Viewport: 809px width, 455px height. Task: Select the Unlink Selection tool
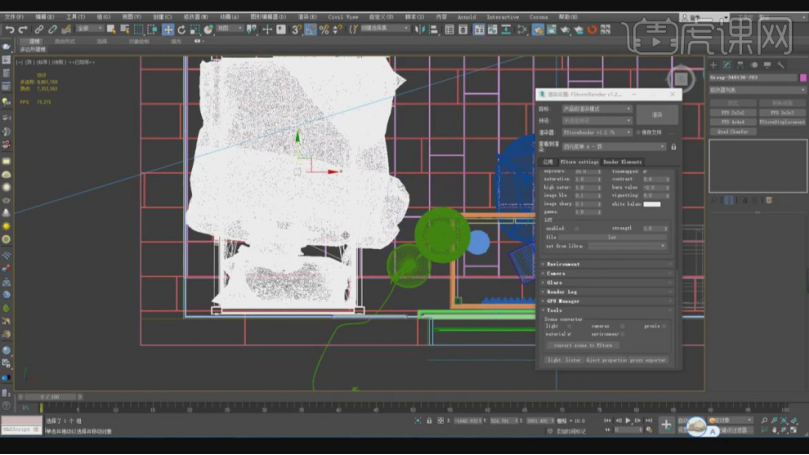53,29
